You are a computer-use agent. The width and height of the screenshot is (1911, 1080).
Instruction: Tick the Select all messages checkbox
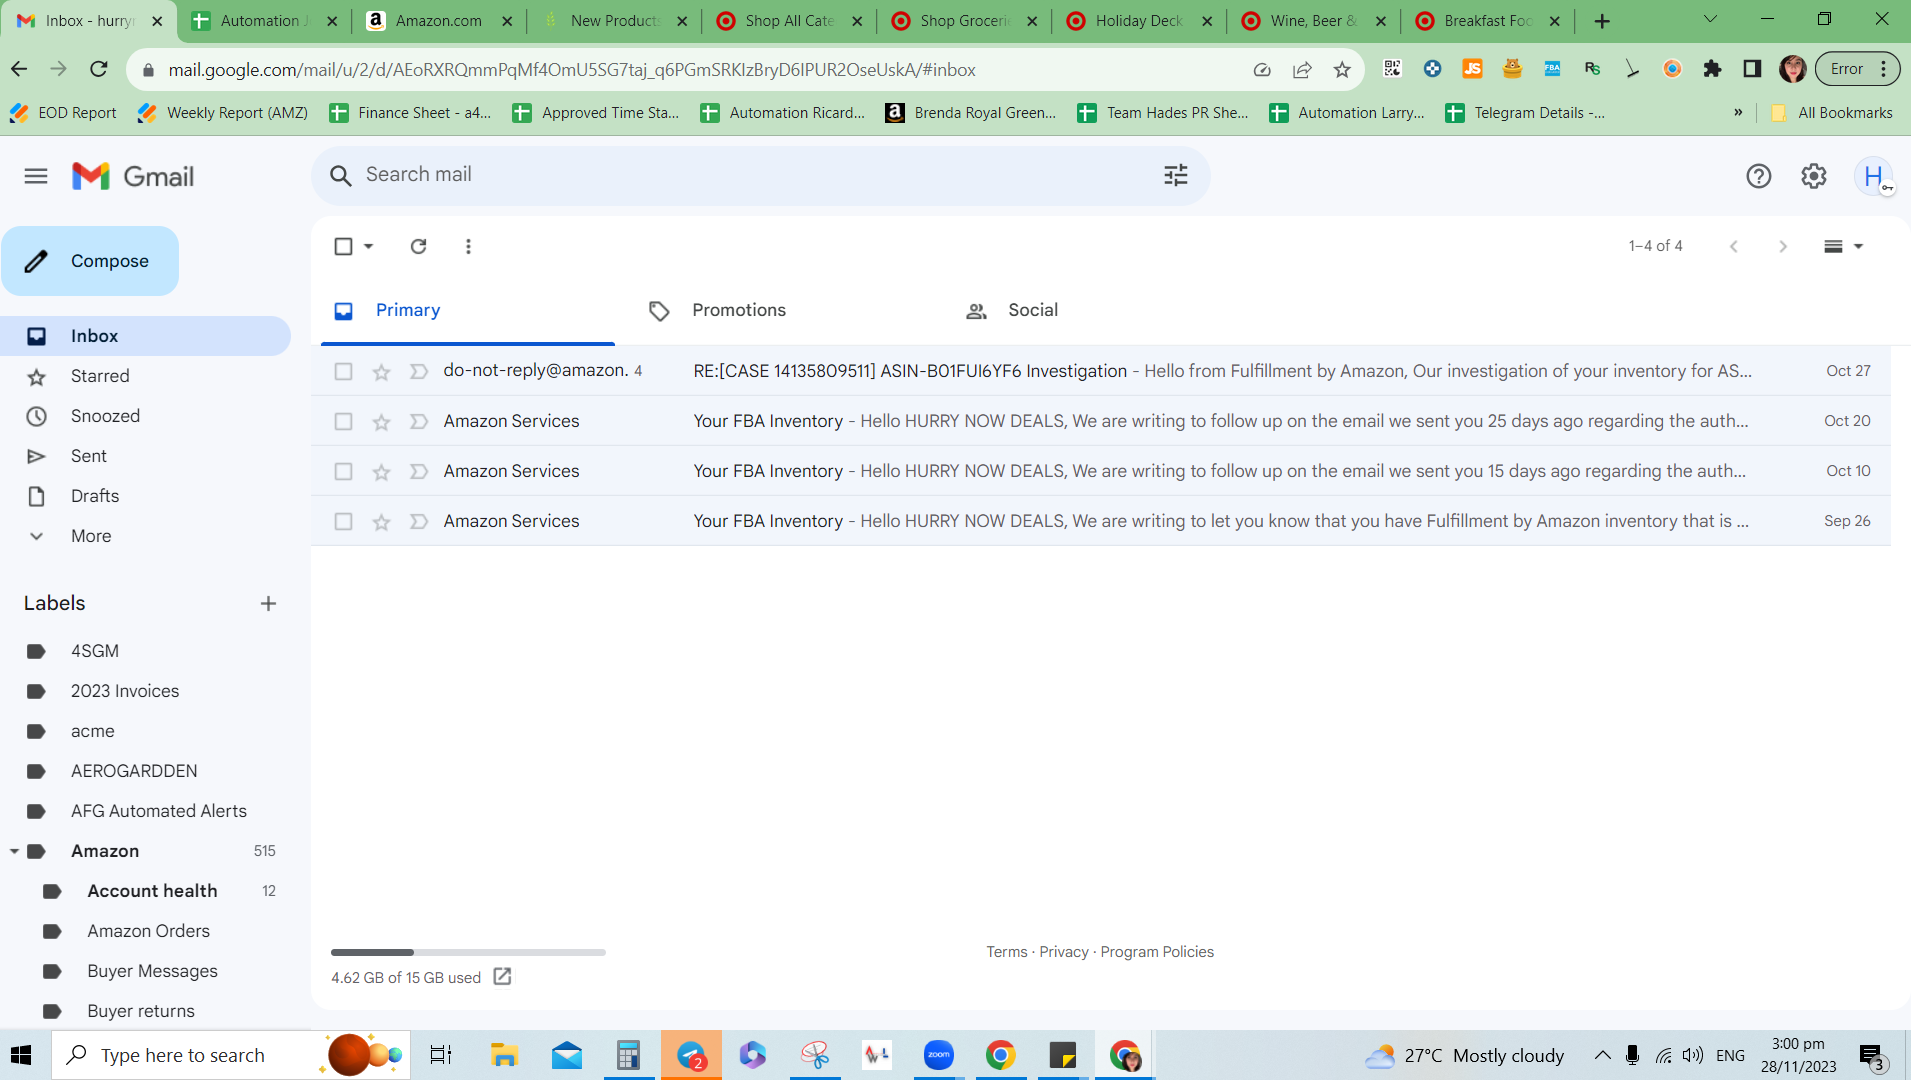tap(343, 246)
